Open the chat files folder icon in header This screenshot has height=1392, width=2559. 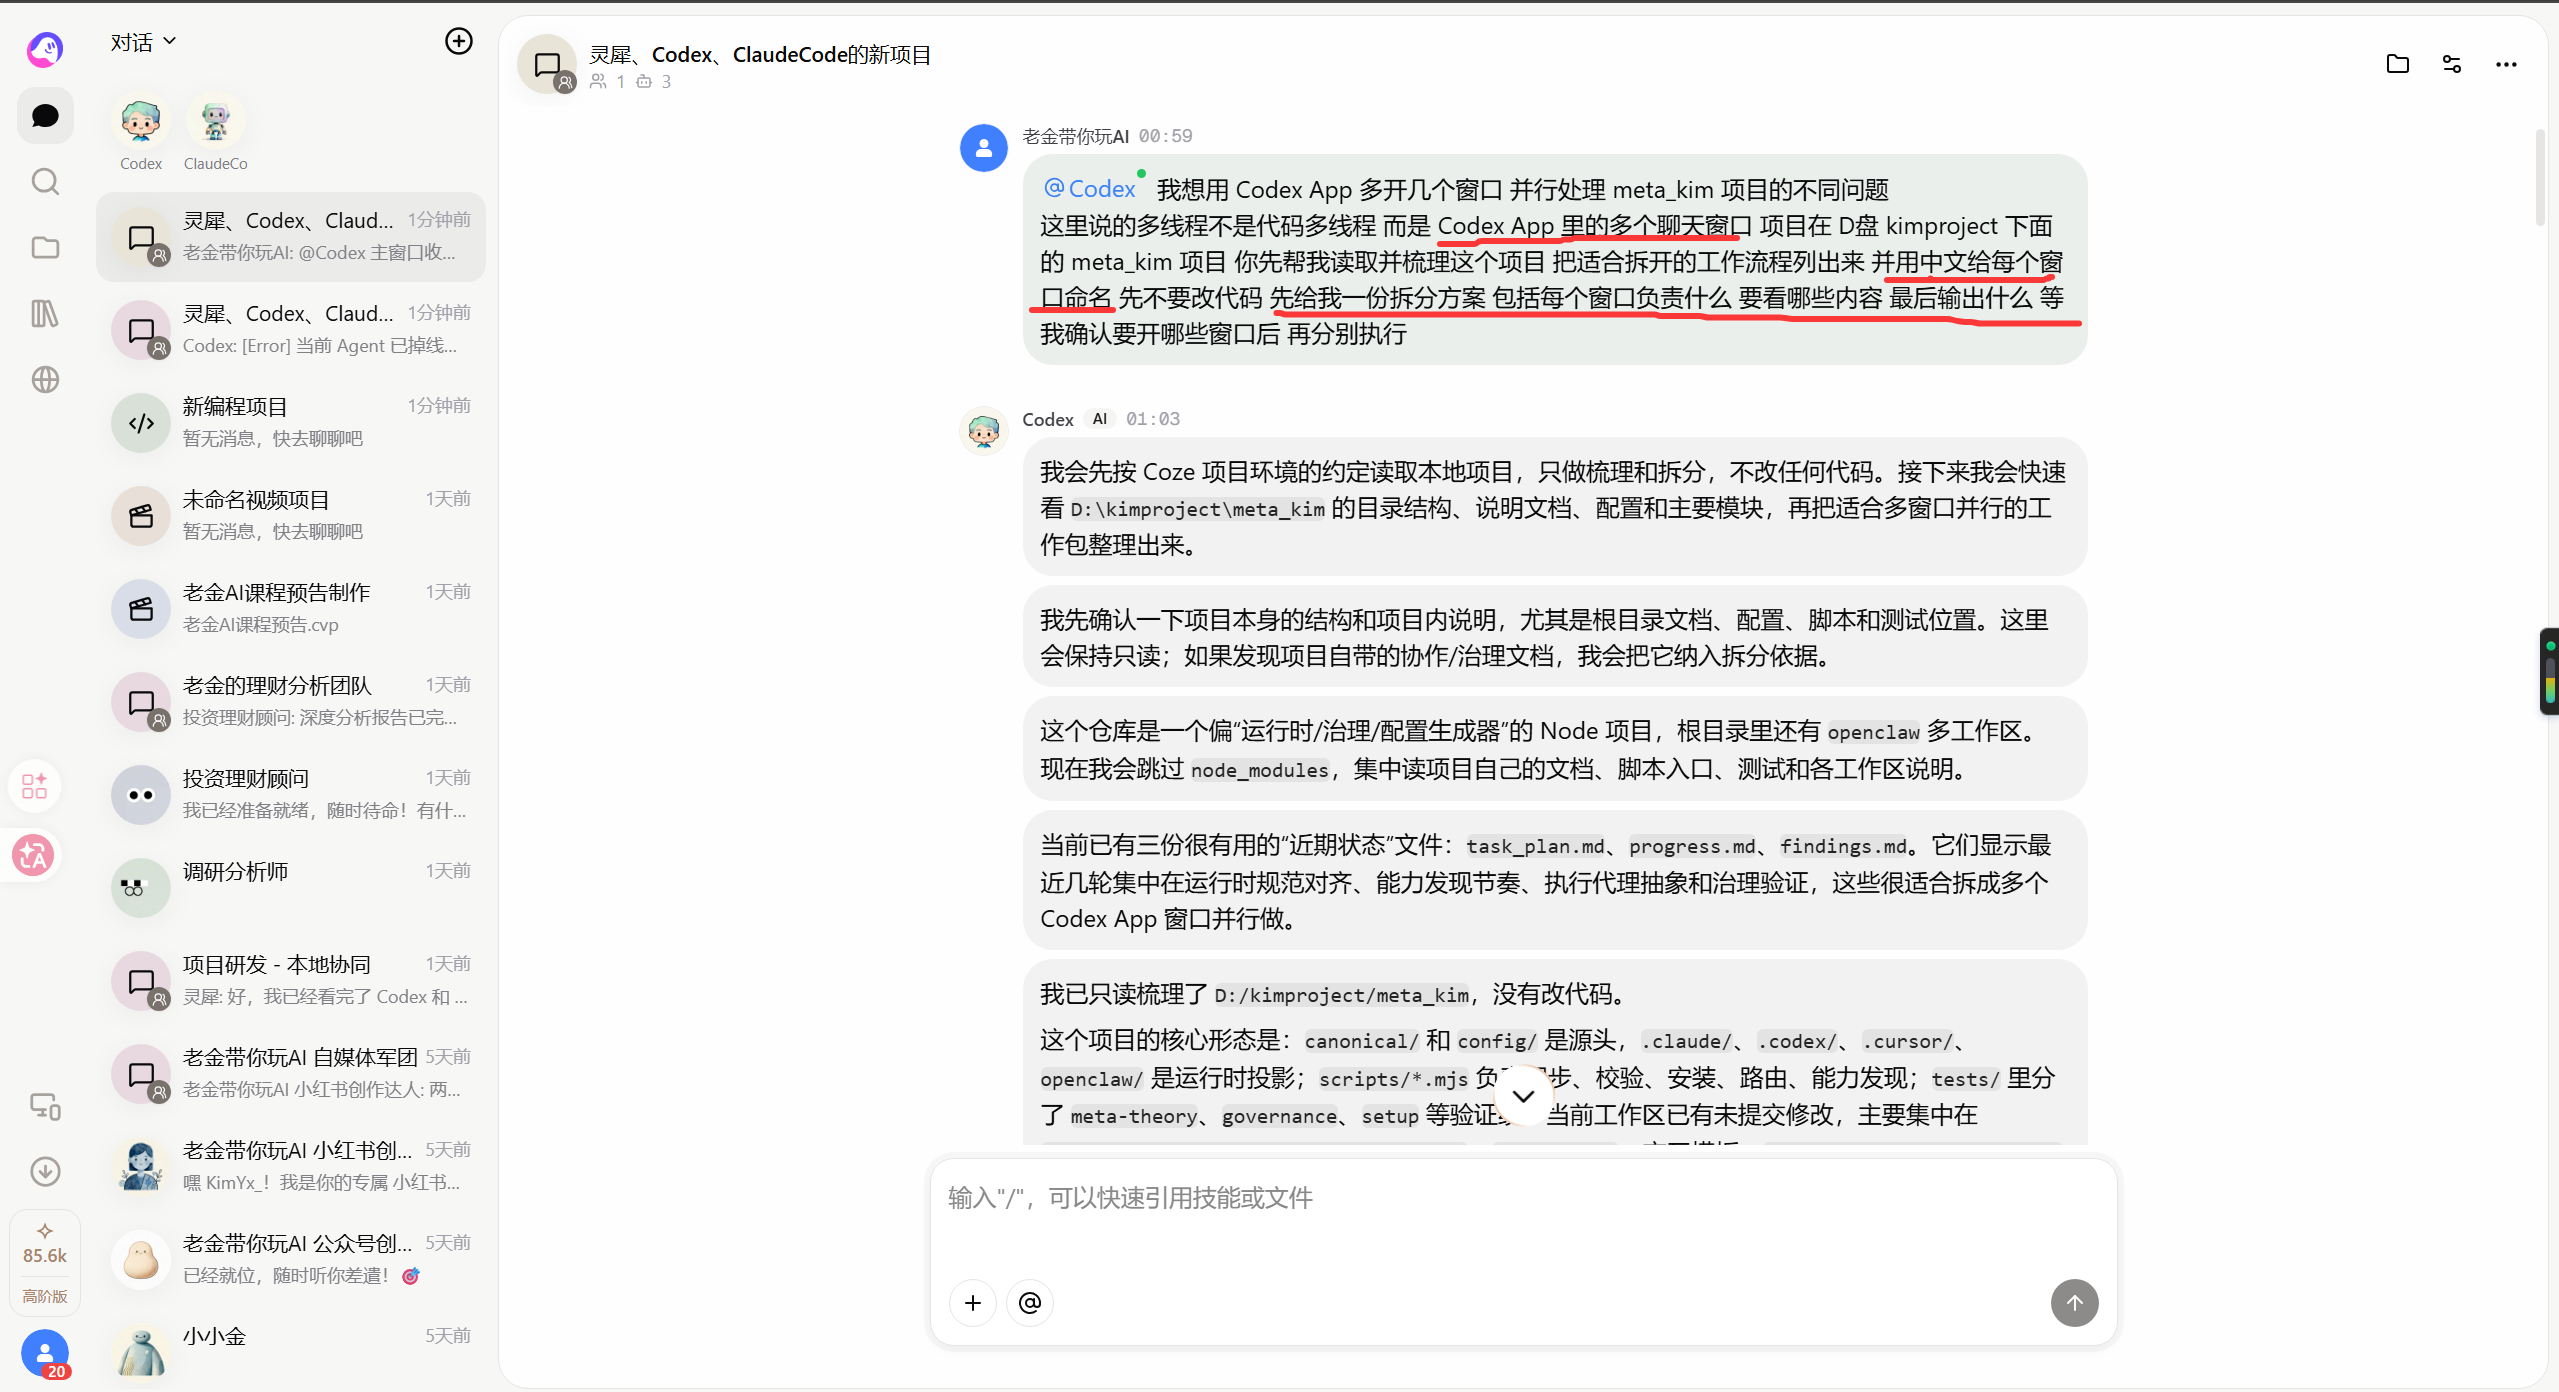click(x=2397, y=64)
